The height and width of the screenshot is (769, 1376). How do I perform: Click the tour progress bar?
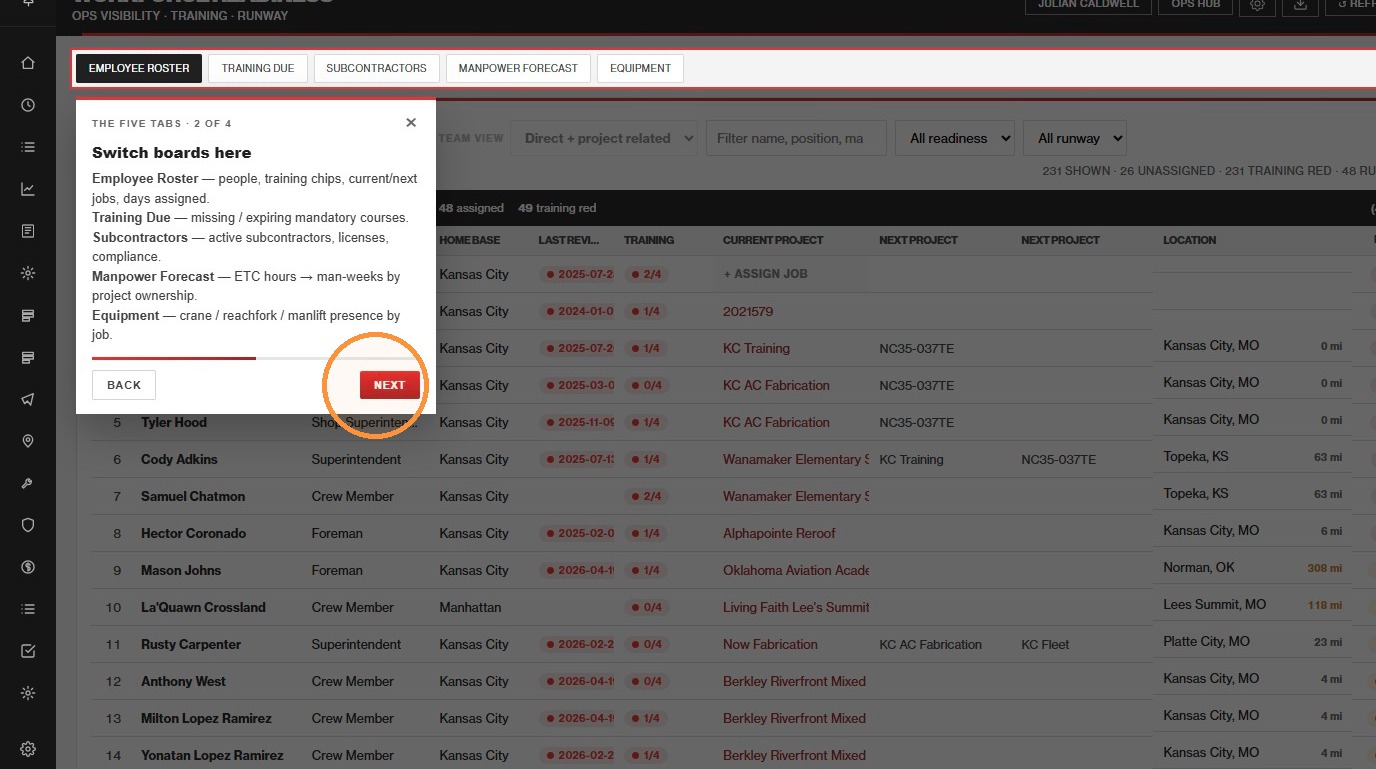tap(256, 357)
